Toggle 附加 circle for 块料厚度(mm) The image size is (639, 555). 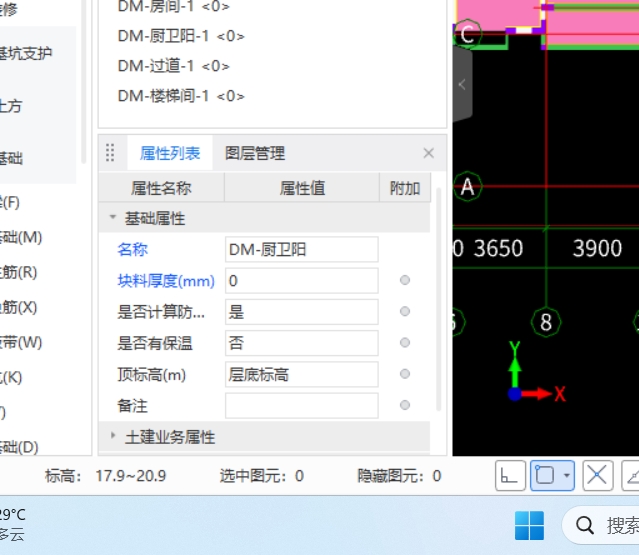(405, 280)
